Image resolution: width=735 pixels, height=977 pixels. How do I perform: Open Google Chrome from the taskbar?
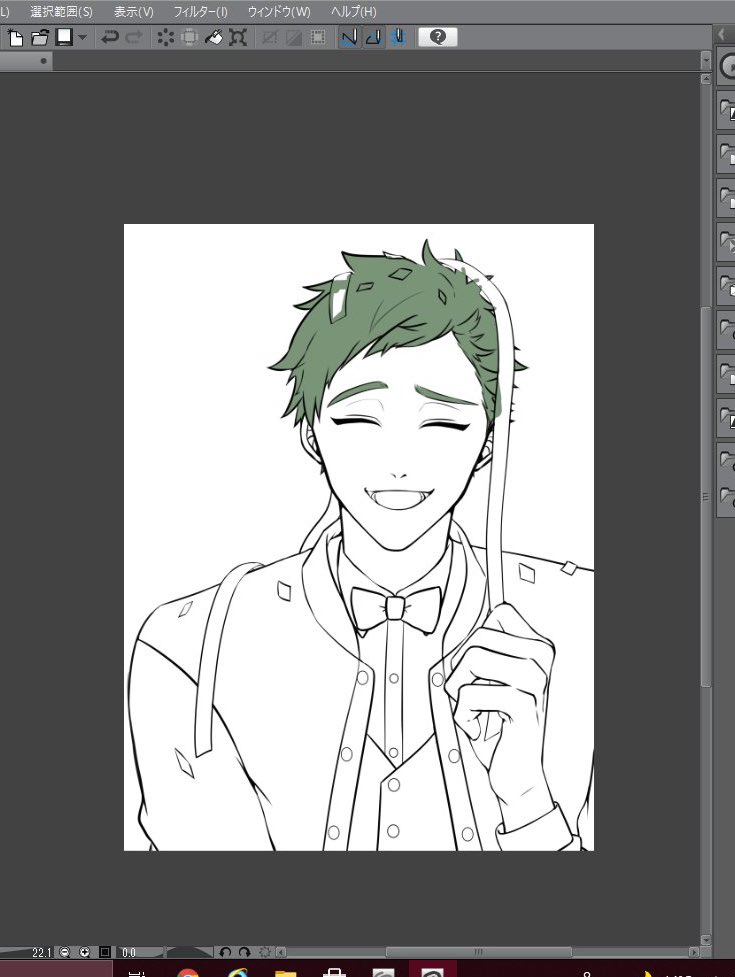tap(187, 972)
